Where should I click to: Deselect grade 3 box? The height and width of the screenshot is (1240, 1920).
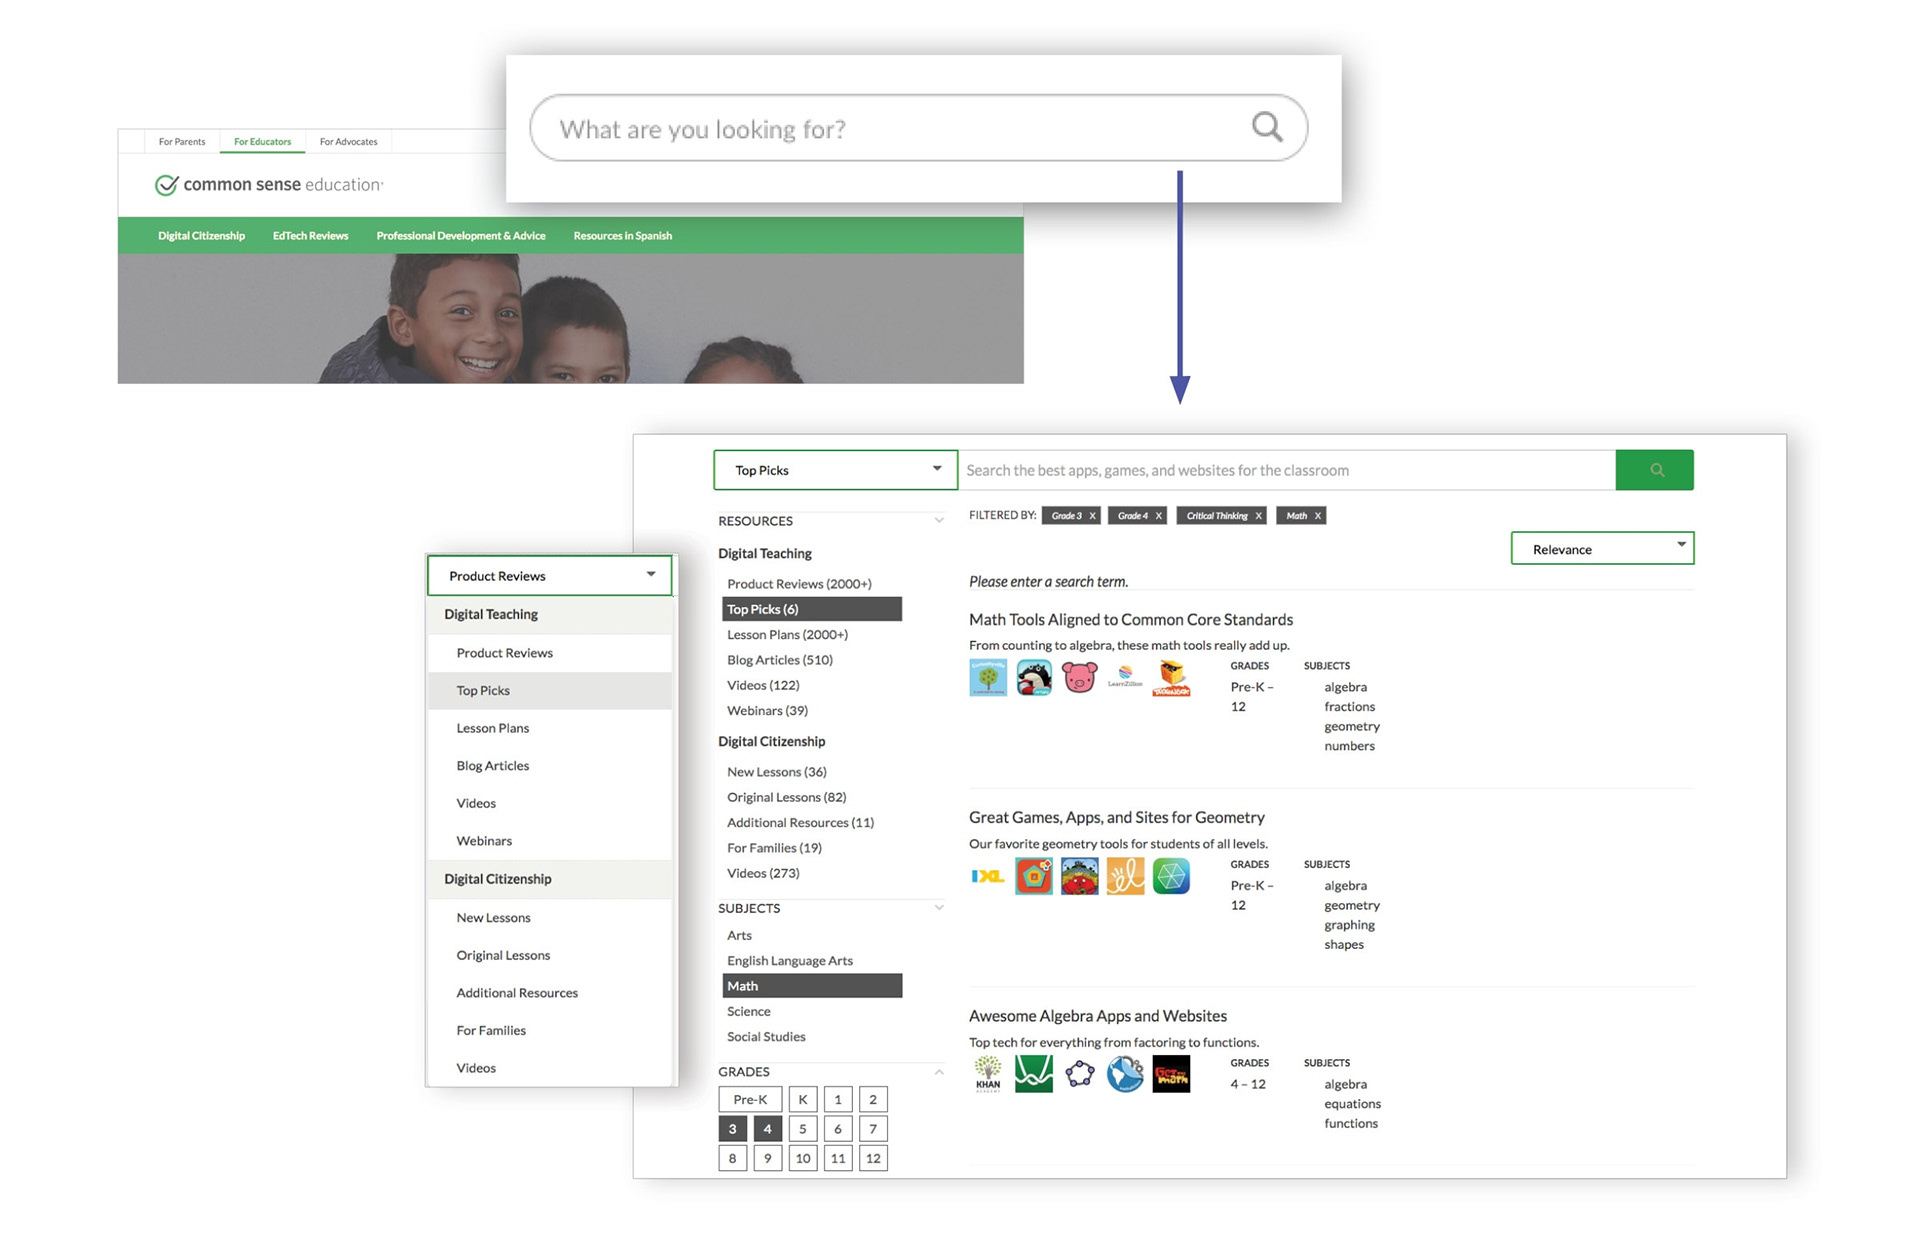(732, 1129)
